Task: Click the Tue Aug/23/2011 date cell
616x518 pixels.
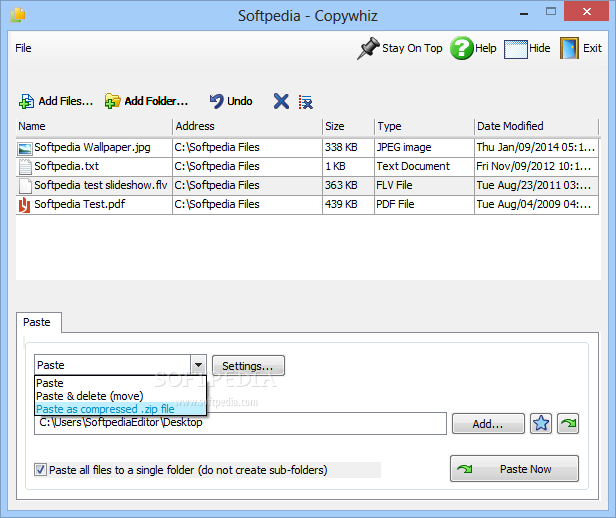Action: pos(534,185)
